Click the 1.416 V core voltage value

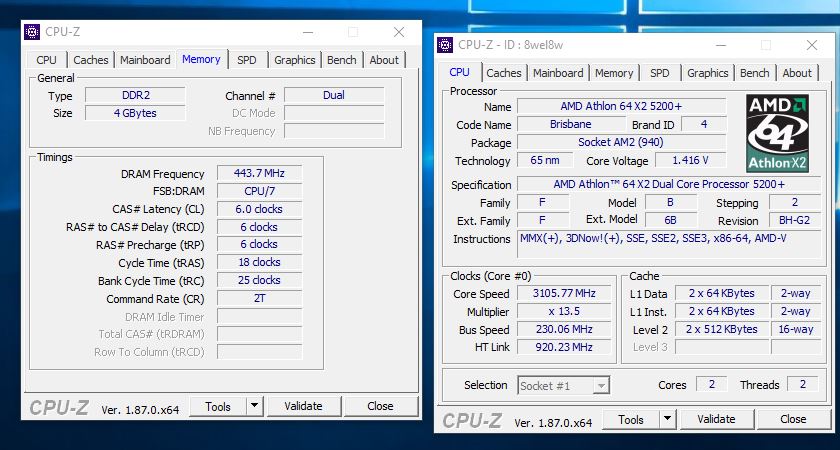tap(691, 160)
